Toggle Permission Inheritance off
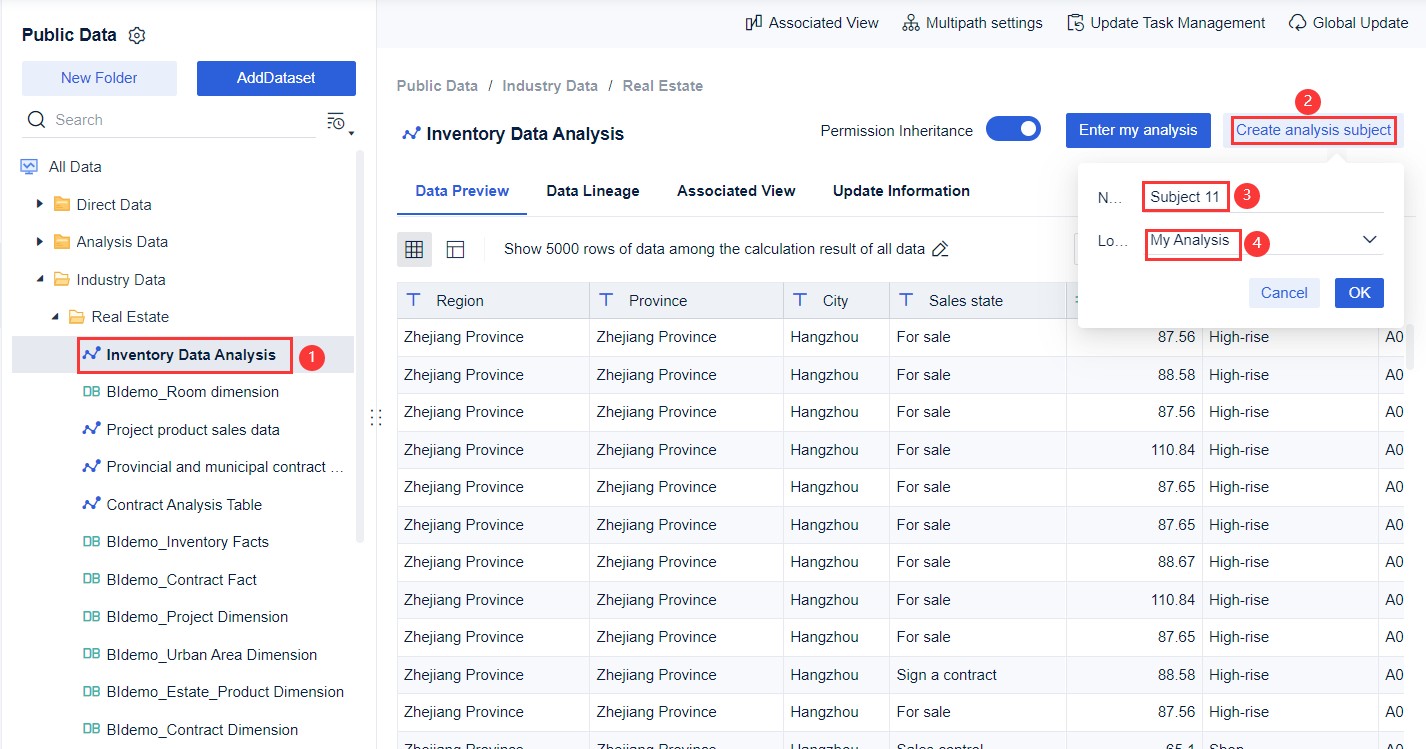This screenshot has height=749, width=1426. pyautogui.click(x=1013, y=129)
